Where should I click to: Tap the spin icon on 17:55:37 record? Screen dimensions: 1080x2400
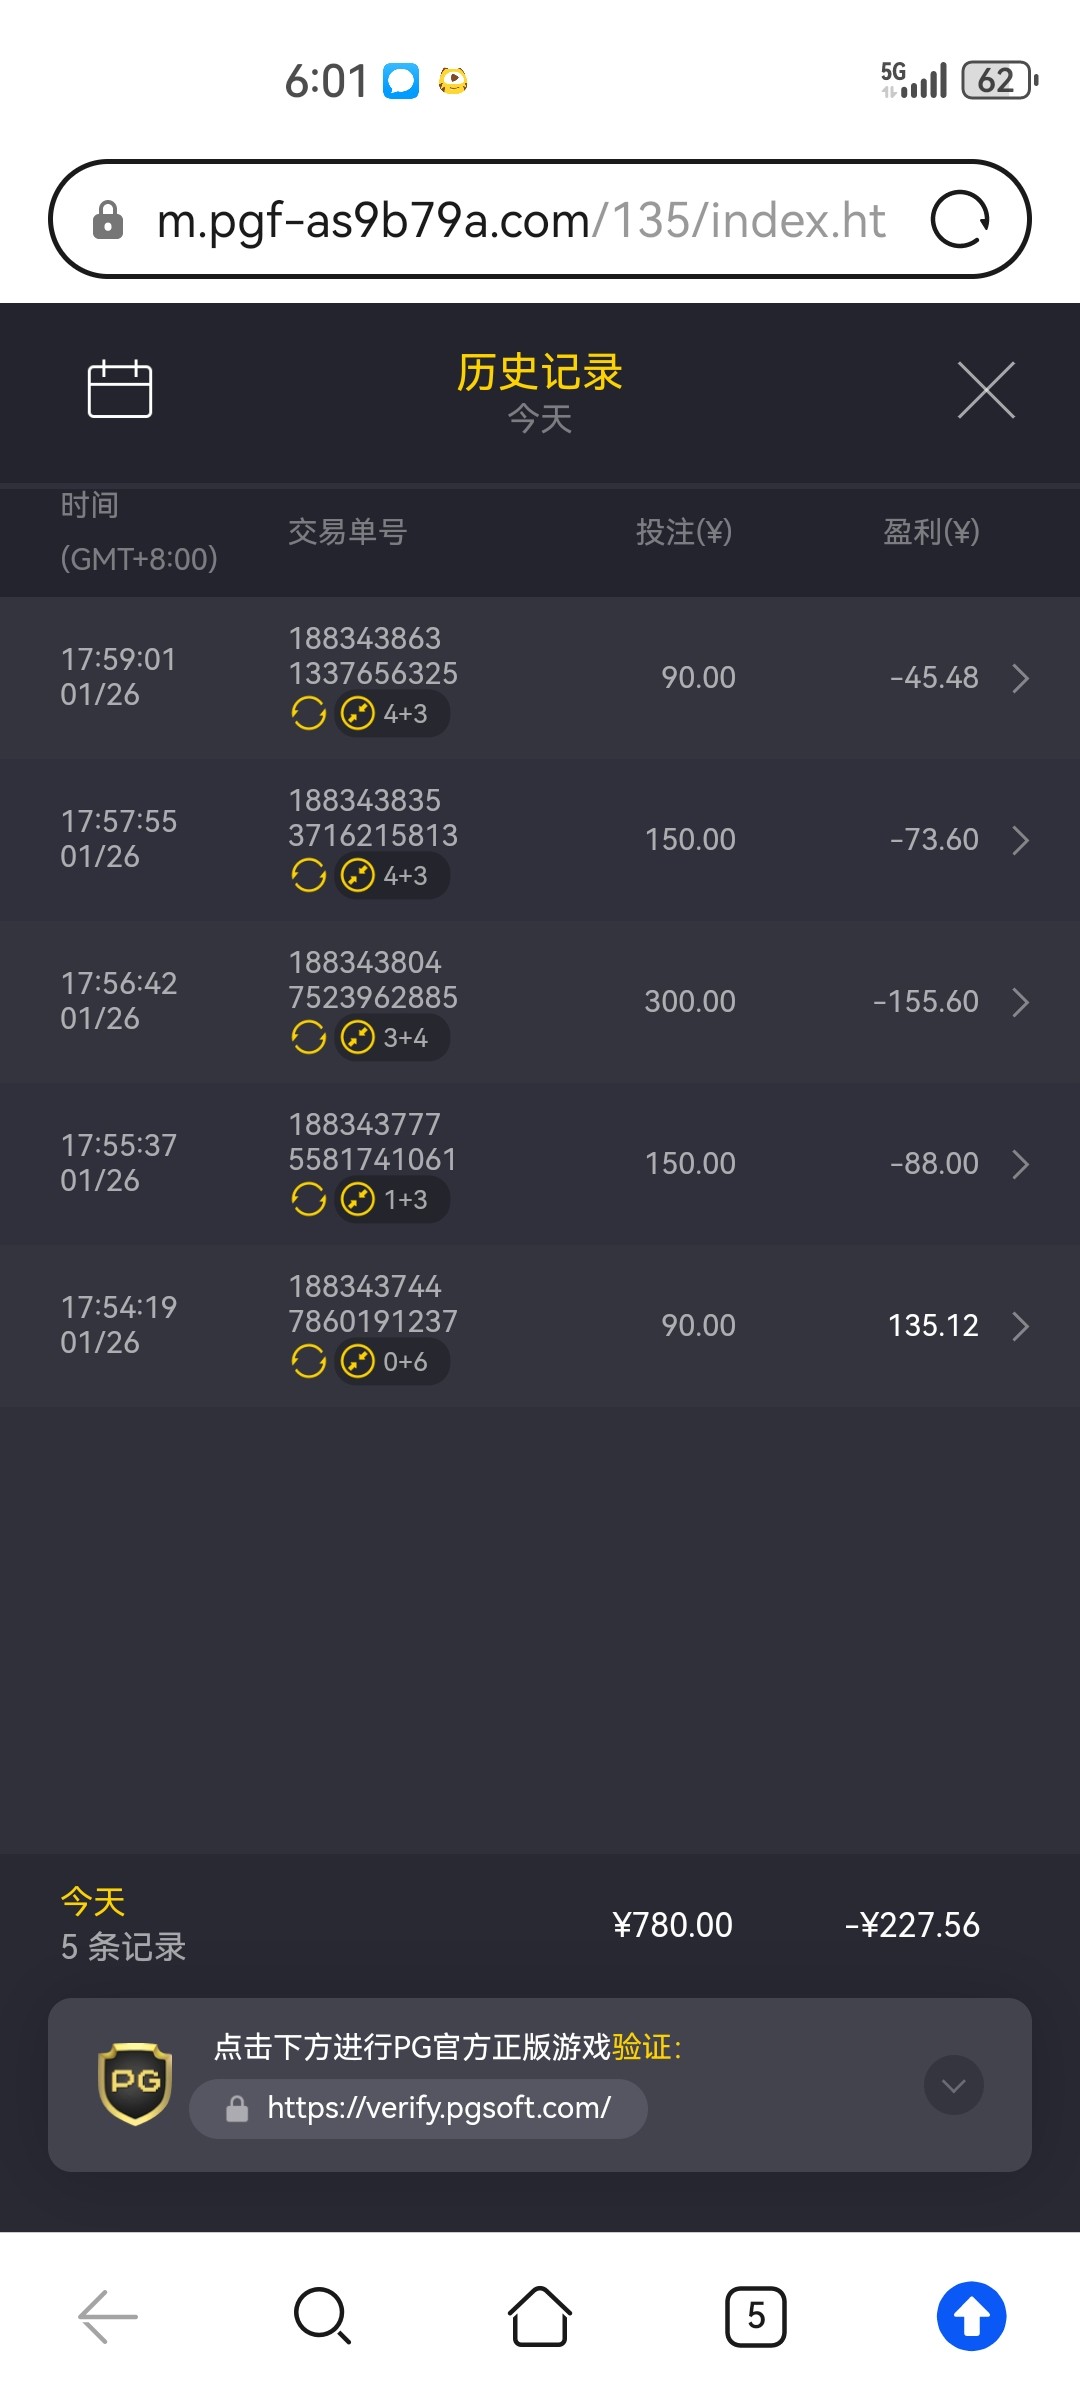coord(309,1199)
